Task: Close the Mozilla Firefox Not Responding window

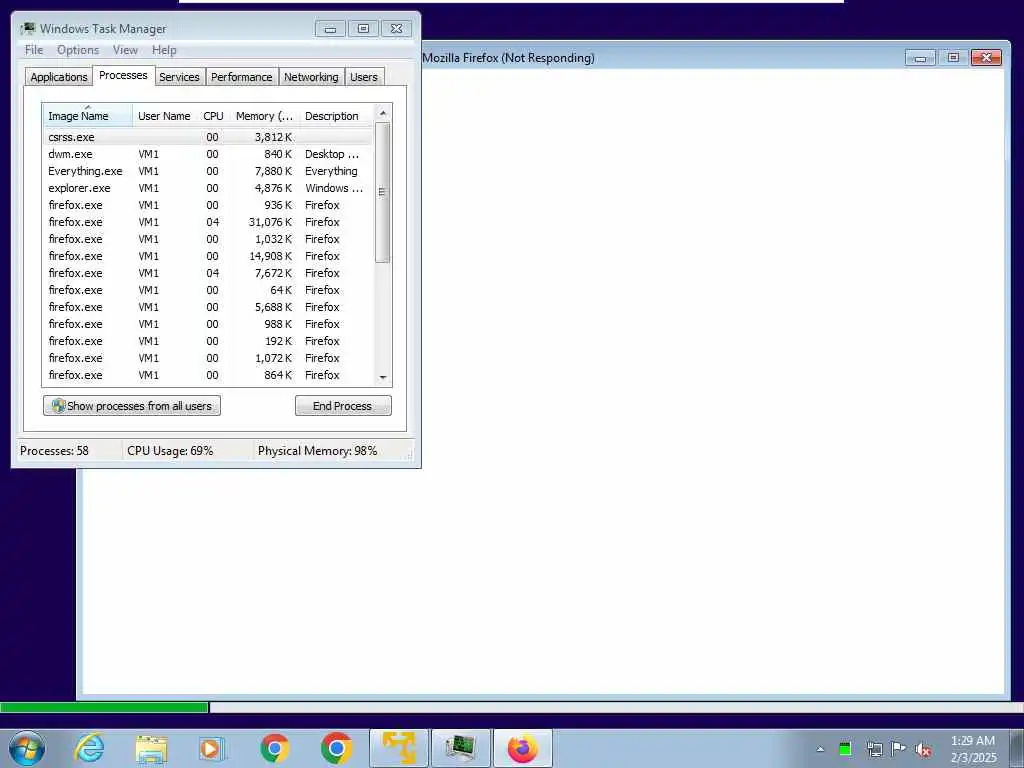Action: tap(986, 57)
